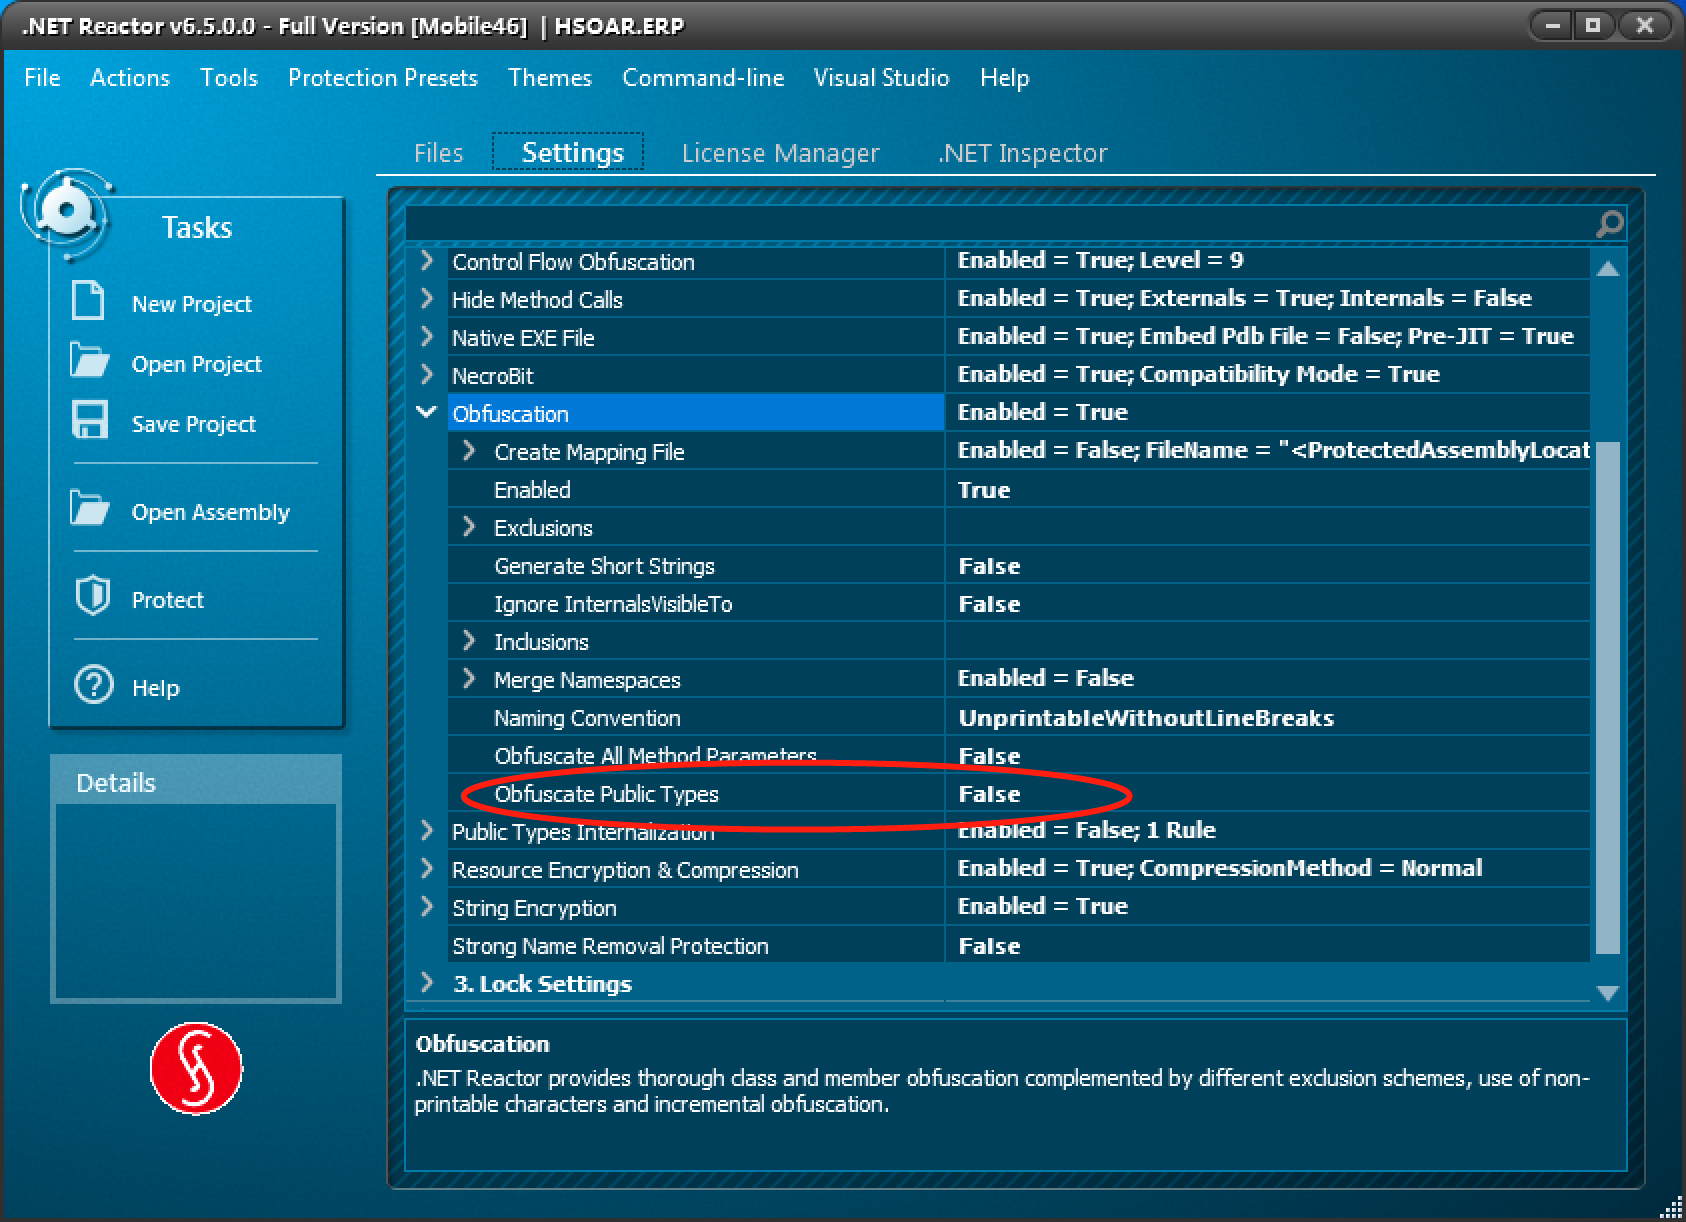Click the scrollbar down arrow
Viewport: 1686px width, 1222px height.
[x=1608, y=992]
